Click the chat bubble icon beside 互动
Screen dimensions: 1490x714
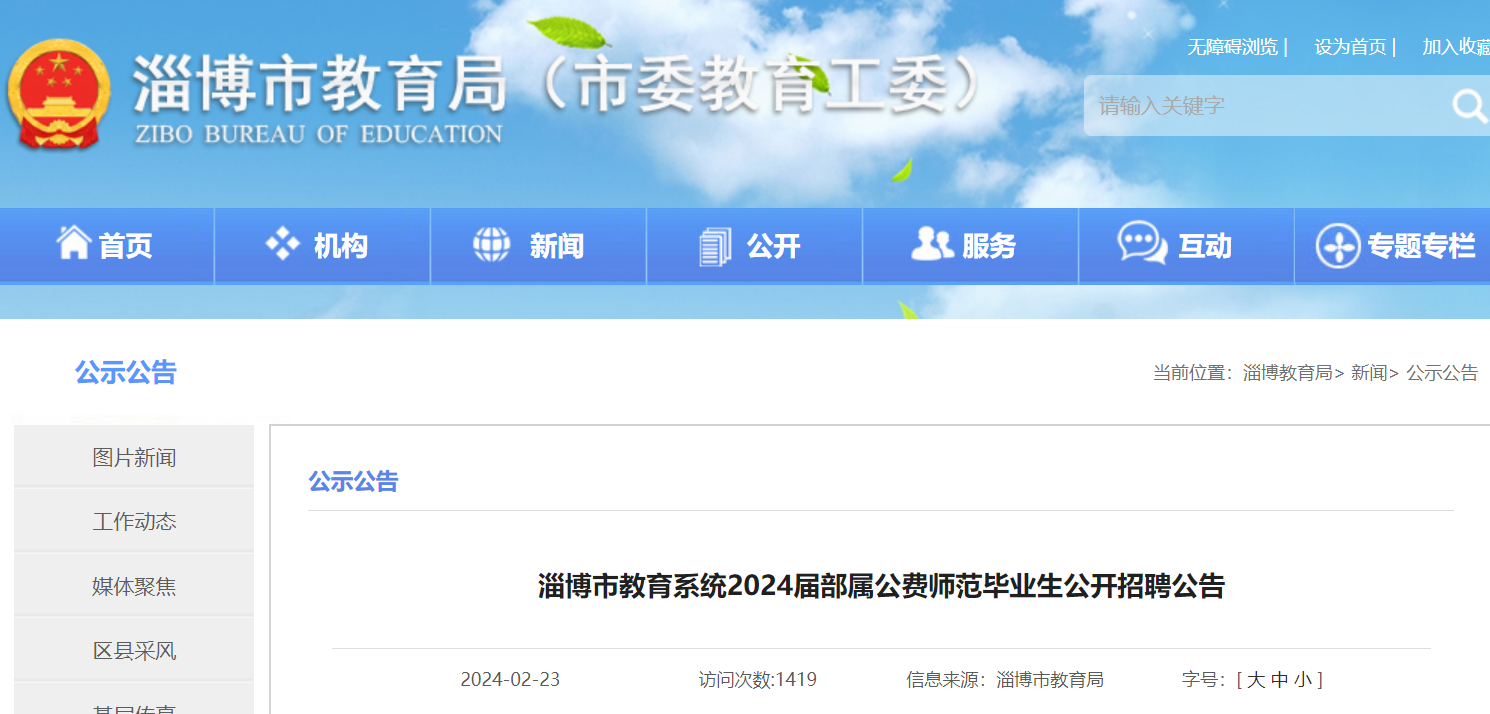pyautogui.click(x=1142, y=243)
